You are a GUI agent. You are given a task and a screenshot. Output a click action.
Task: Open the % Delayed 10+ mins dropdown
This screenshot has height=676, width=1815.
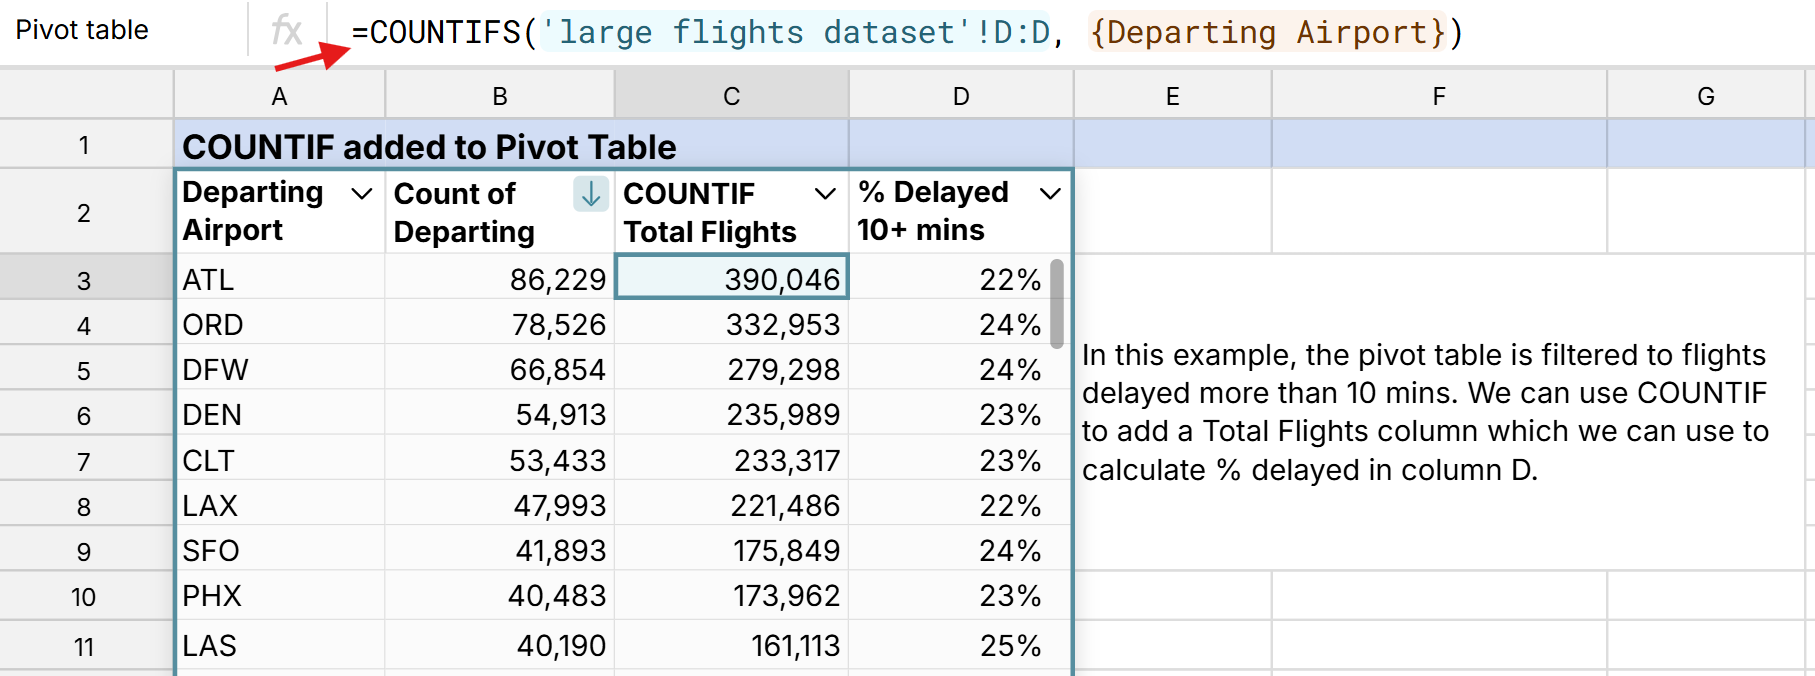pyautogui.click(x=1050, y=193)
